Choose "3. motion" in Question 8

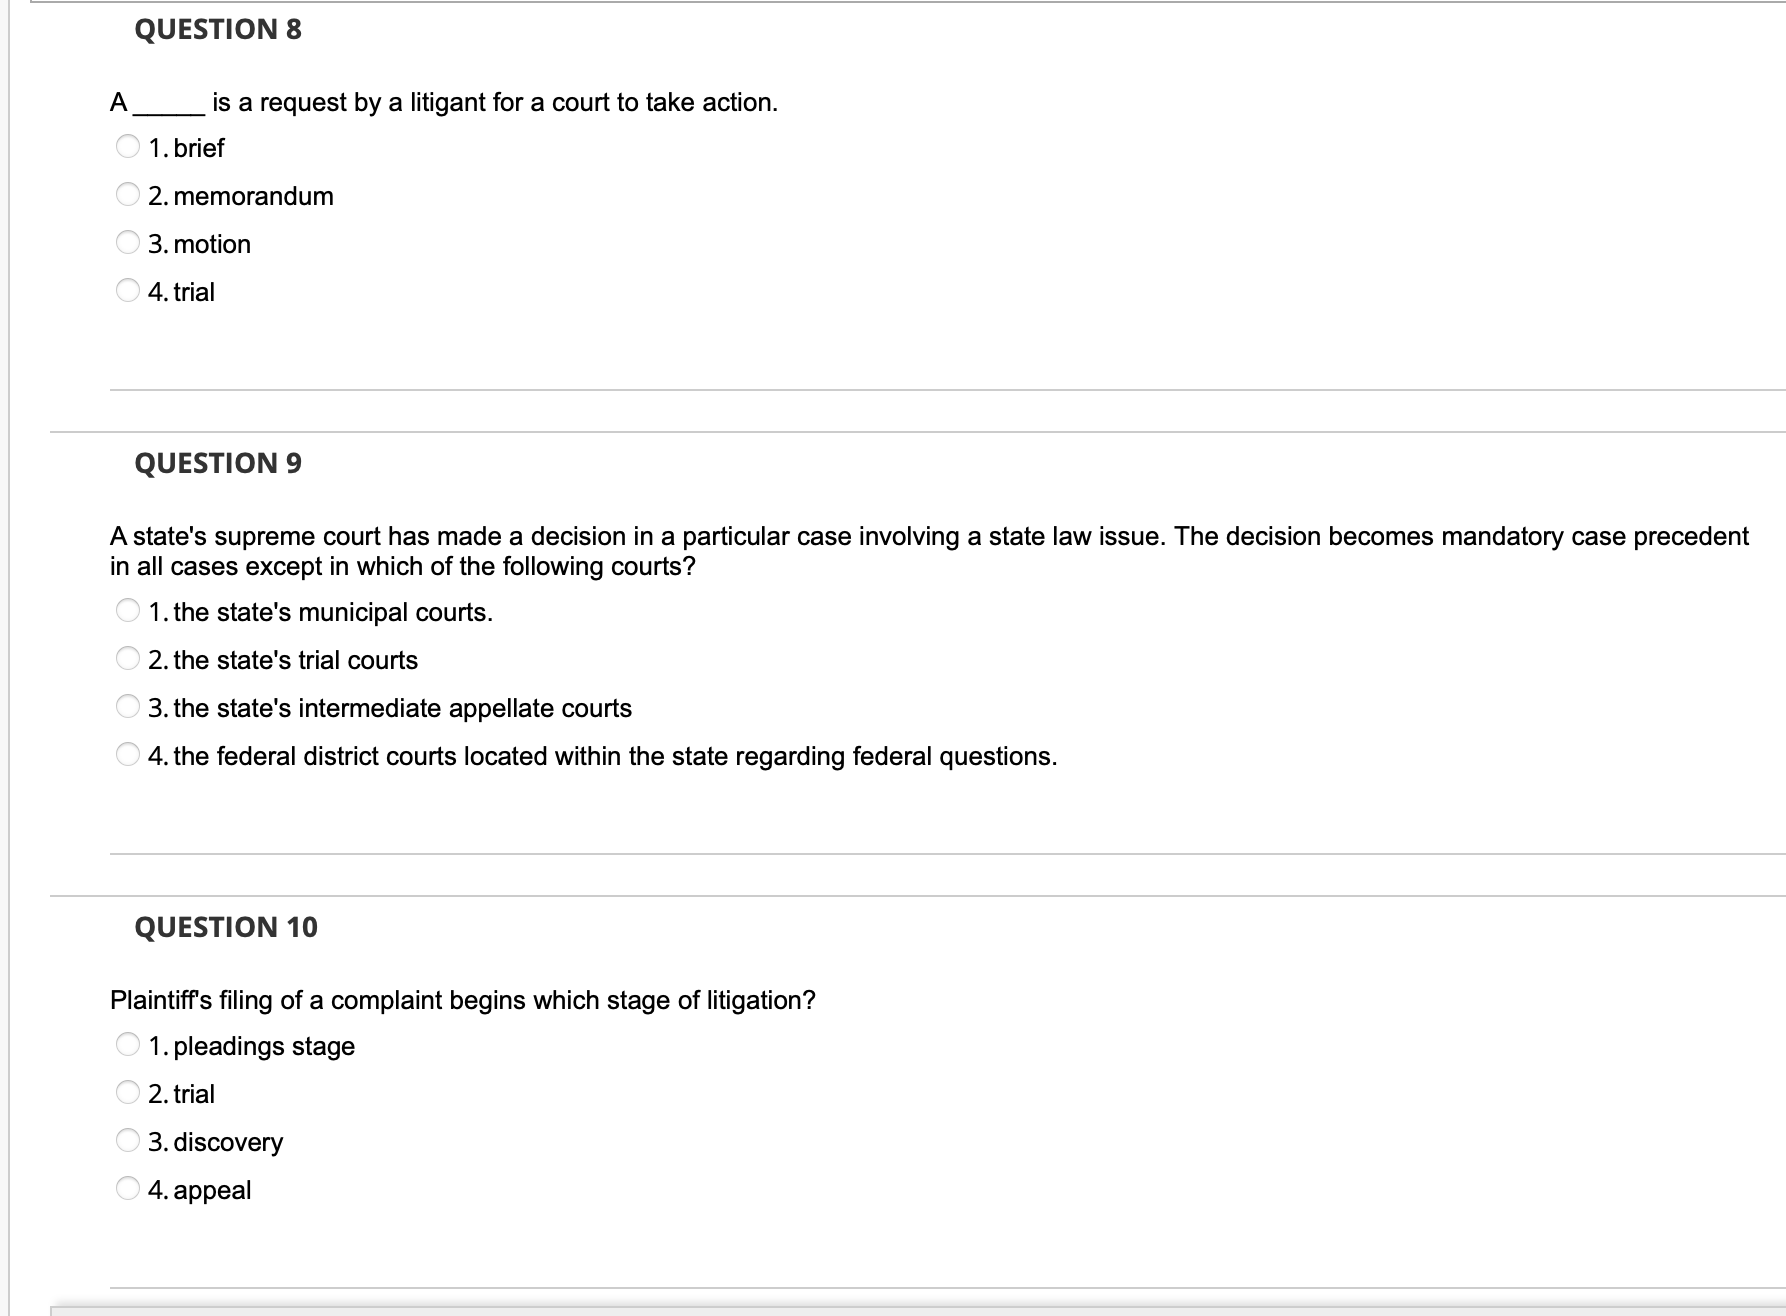pos(126,243)
